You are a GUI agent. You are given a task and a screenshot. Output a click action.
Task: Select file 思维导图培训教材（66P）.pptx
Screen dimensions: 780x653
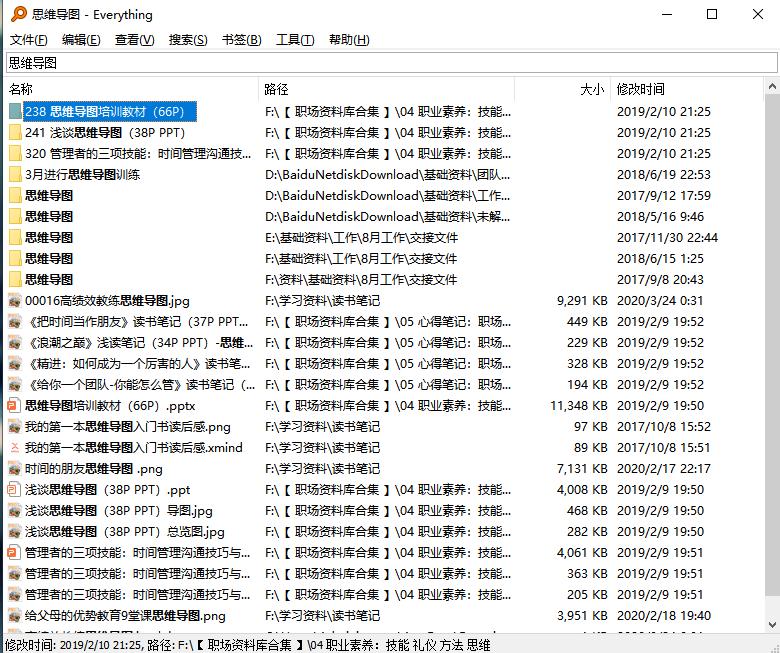[x=110, y=406]
